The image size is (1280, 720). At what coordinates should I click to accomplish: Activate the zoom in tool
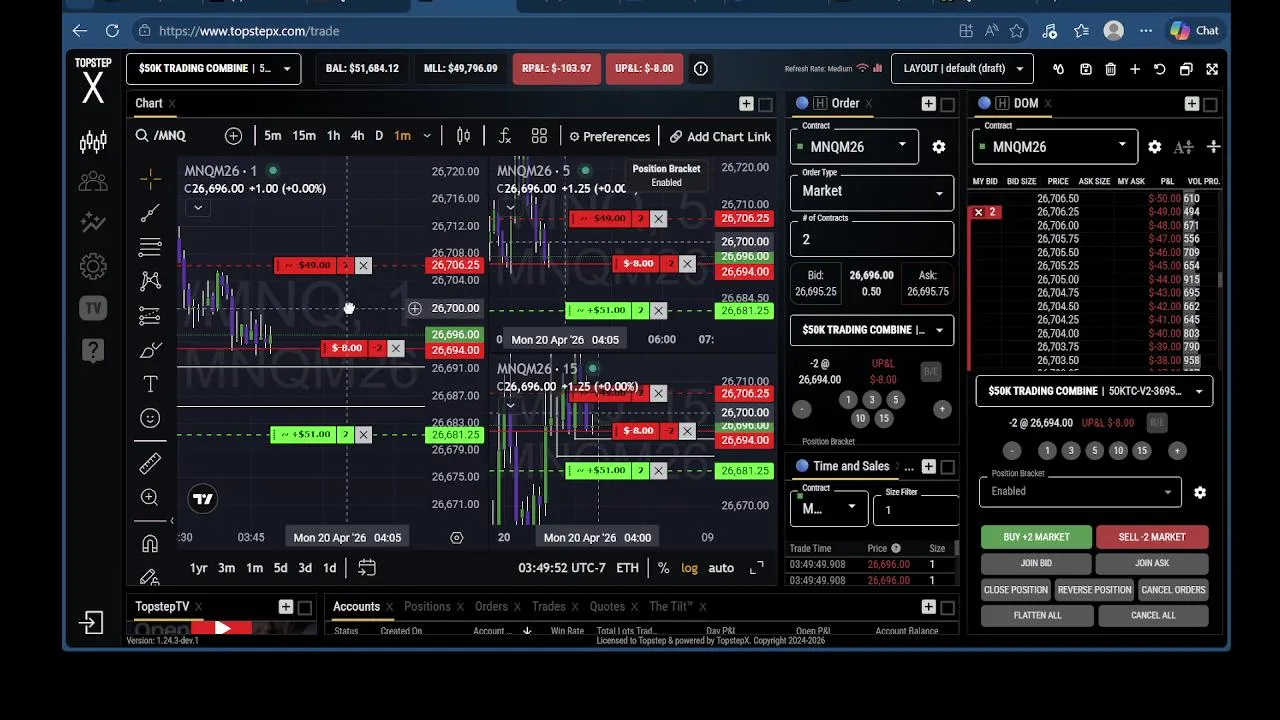click(x=150, y=497)
